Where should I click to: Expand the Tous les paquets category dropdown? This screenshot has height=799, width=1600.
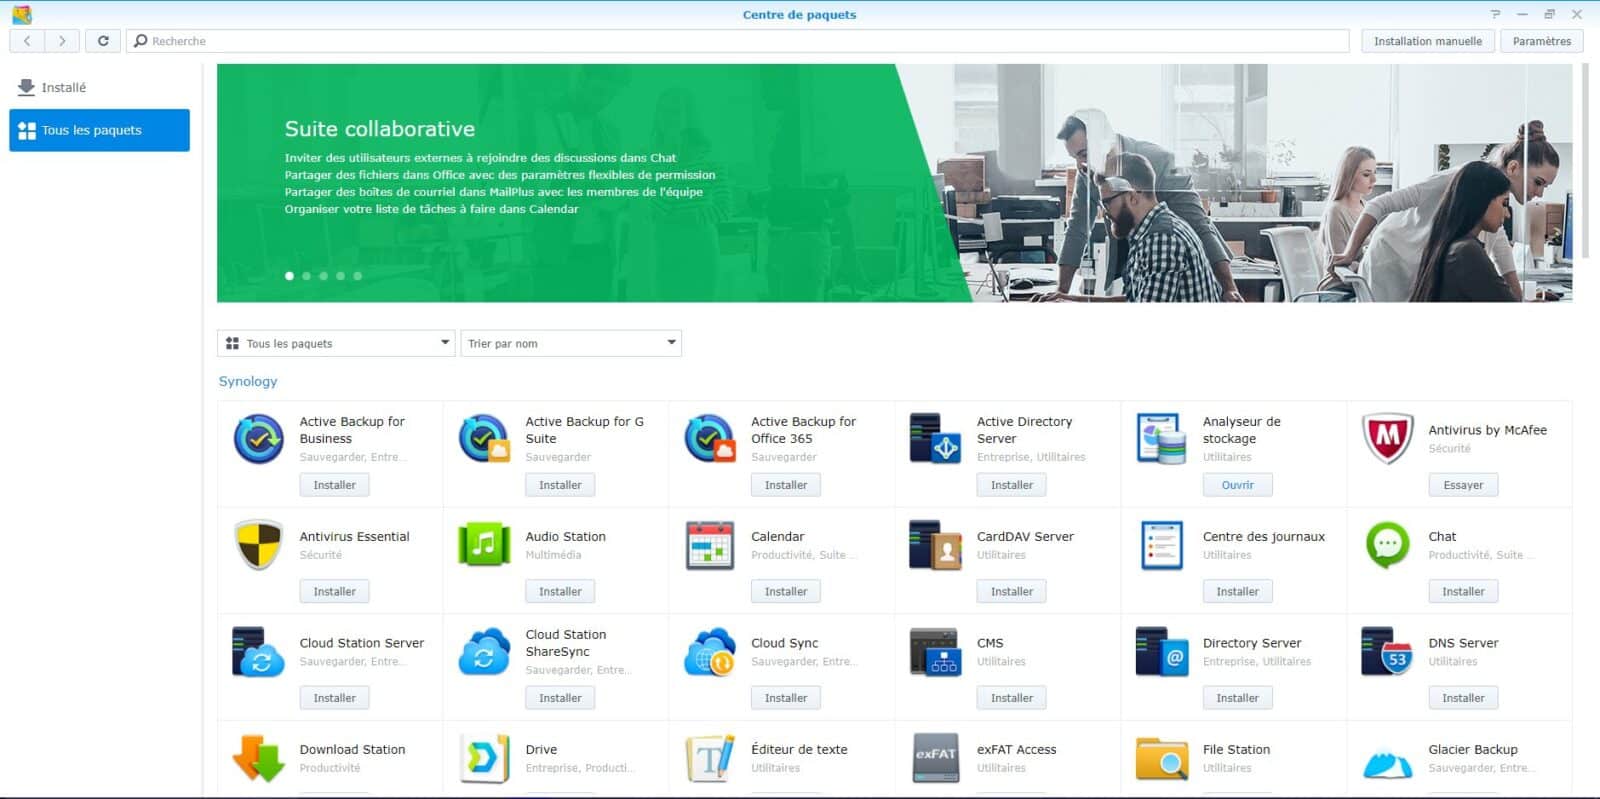[x=336, y=343]
